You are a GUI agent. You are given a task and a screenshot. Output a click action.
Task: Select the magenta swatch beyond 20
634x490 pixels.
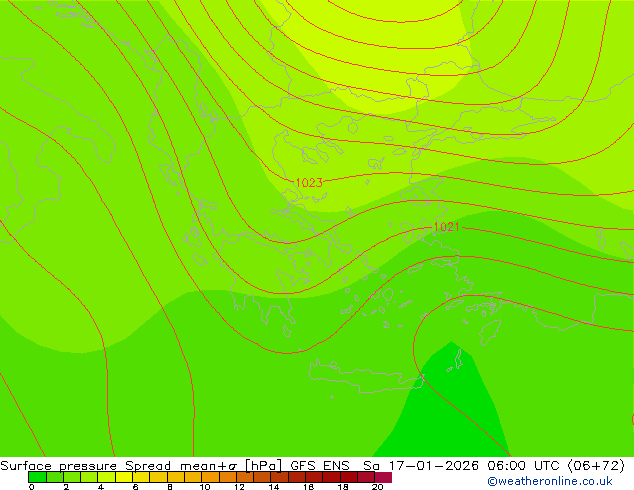(x=383, y=477)
